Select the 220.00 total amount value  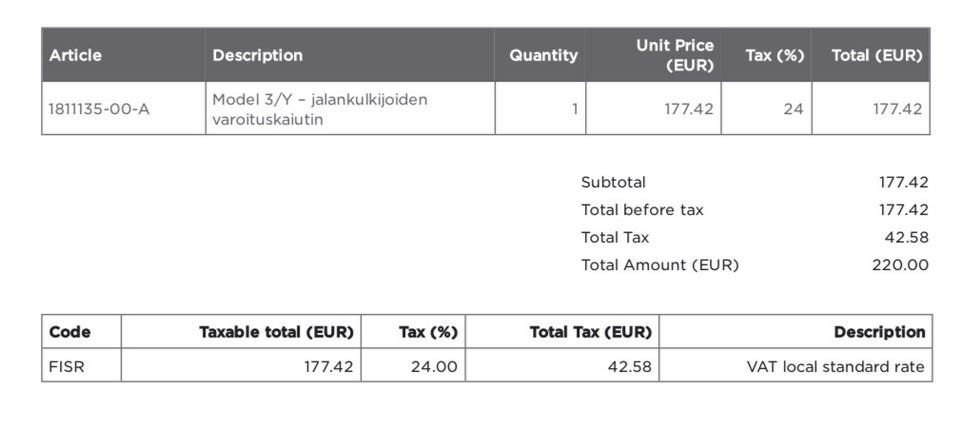900,265
